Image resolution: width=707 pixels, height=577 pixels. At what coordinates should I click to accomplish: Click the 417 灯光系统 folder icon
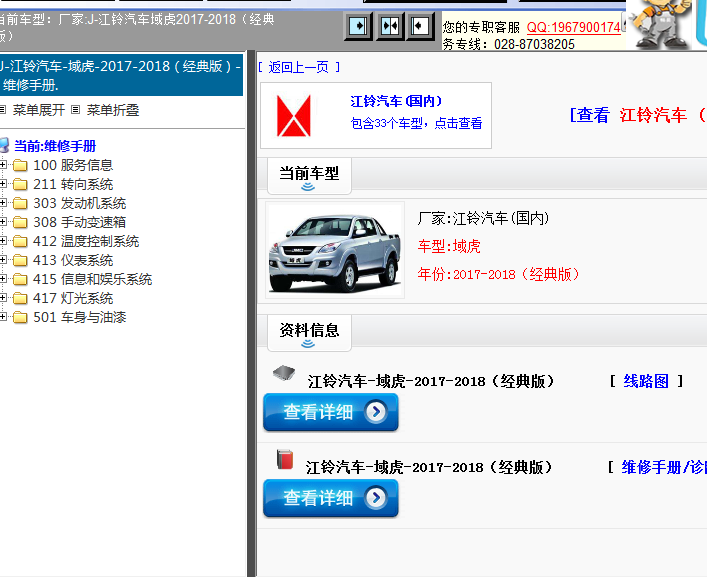[20, 298]
